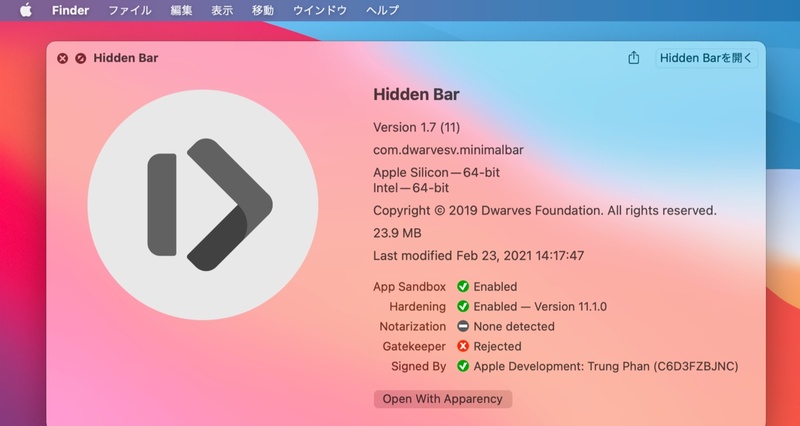Click the green check icon next to Hardening
Viewport: 800px width, 426px height.
pos(463,307)
